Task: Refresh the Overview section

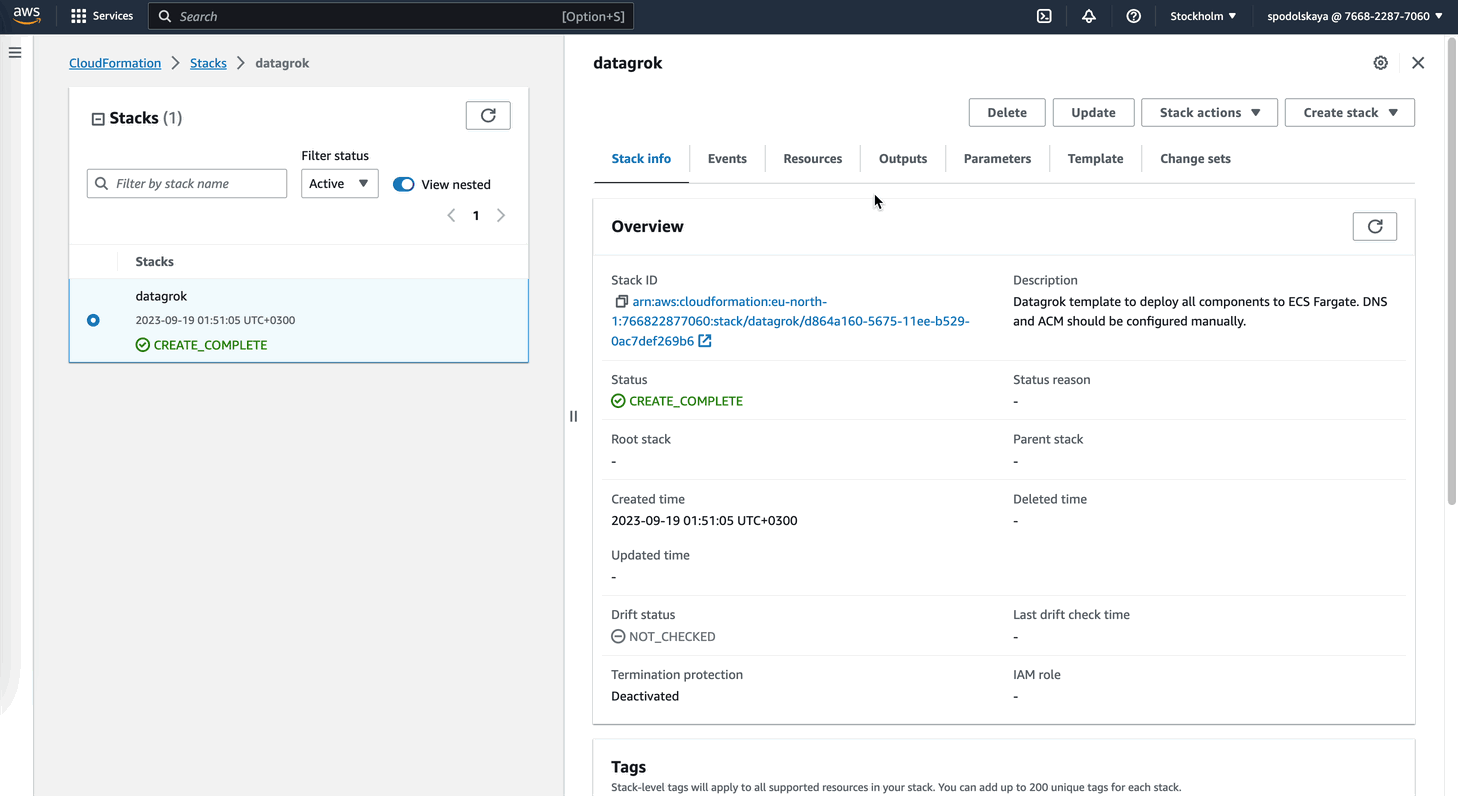Action: tap(1375, 226)
